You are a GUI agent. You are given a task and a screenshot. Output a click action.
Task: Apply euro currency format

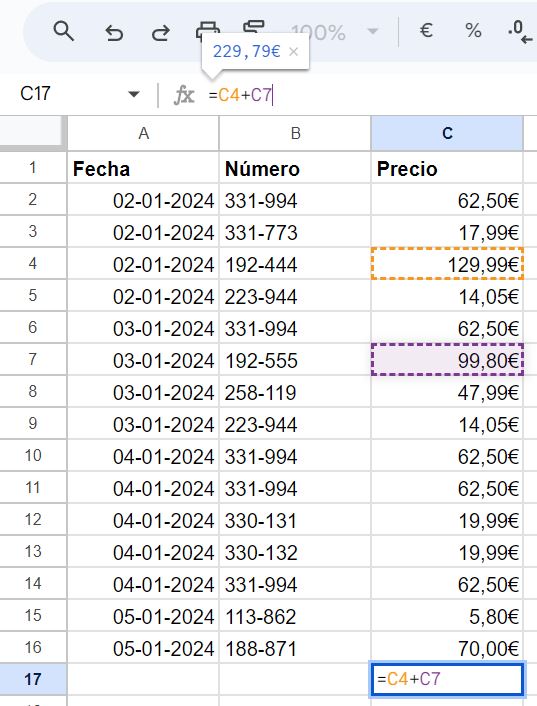point(426,31)
